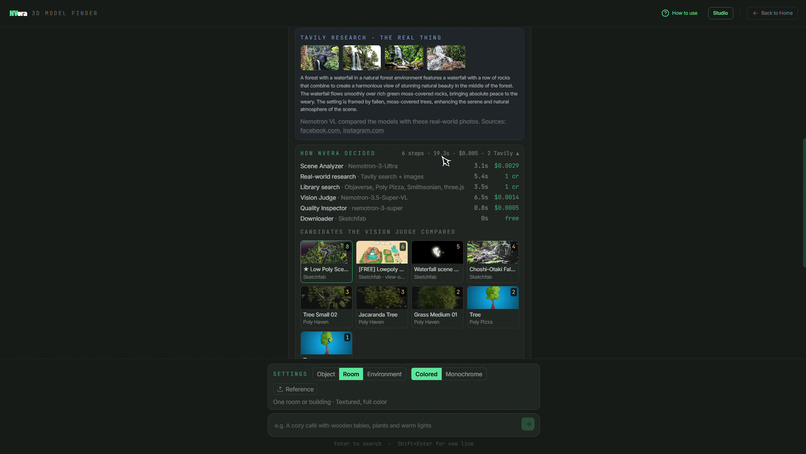Submit search with the green arrow button
The width and height of the screenshot is (806, 454).
coord(528,424)
